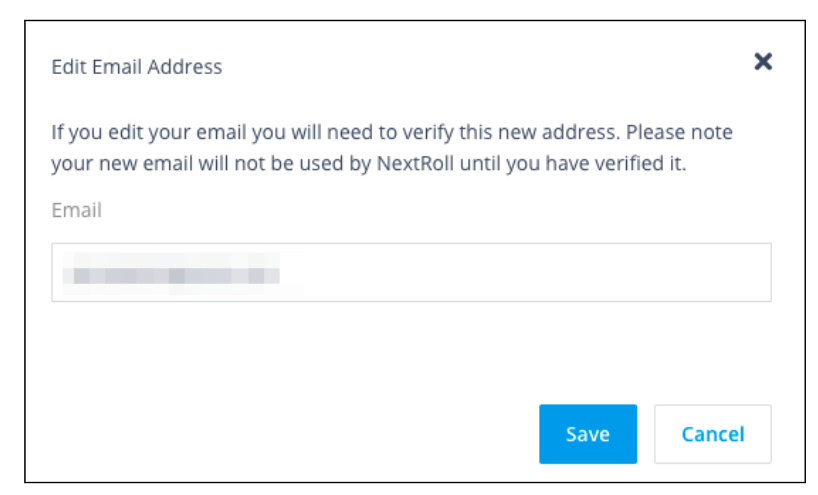Confirm the email change with Save
818x495 pixels.
(587, 434)
